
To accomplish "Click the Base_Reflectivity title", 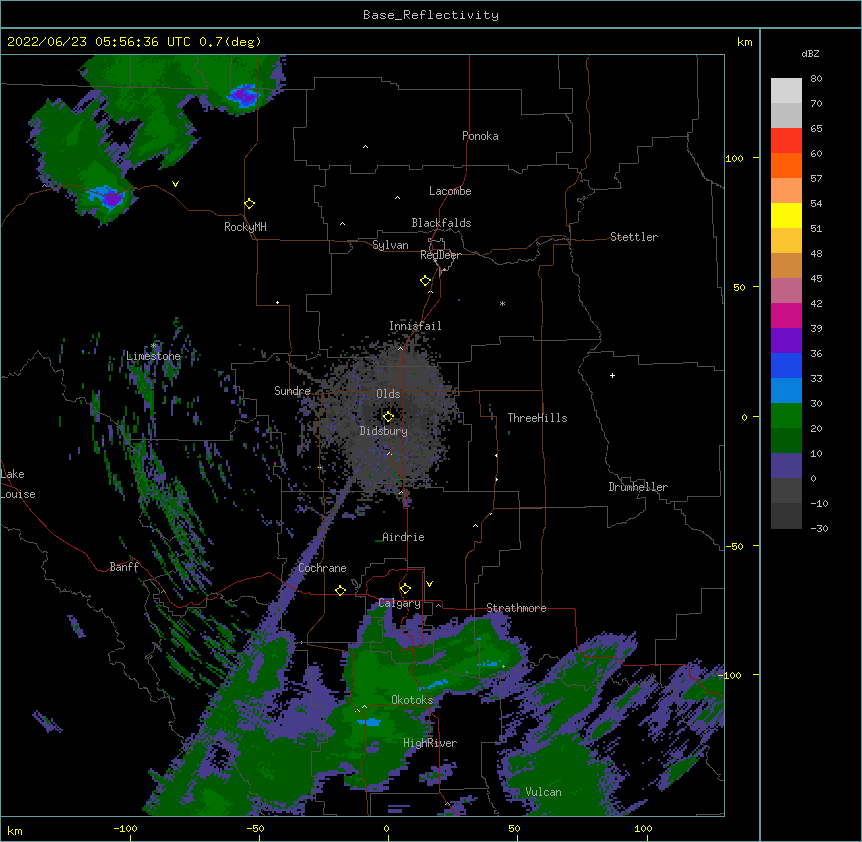I will point(431,15).
